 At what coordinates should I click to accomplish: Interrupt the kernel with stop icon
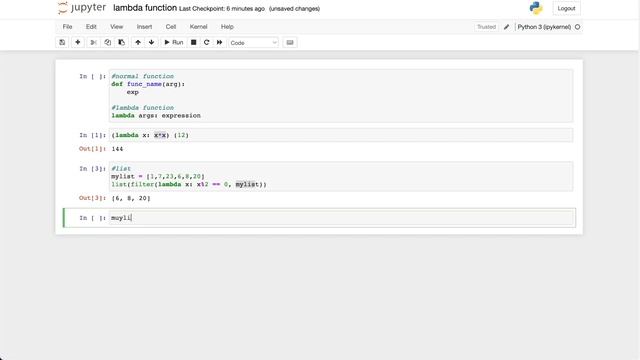(193, 42)
